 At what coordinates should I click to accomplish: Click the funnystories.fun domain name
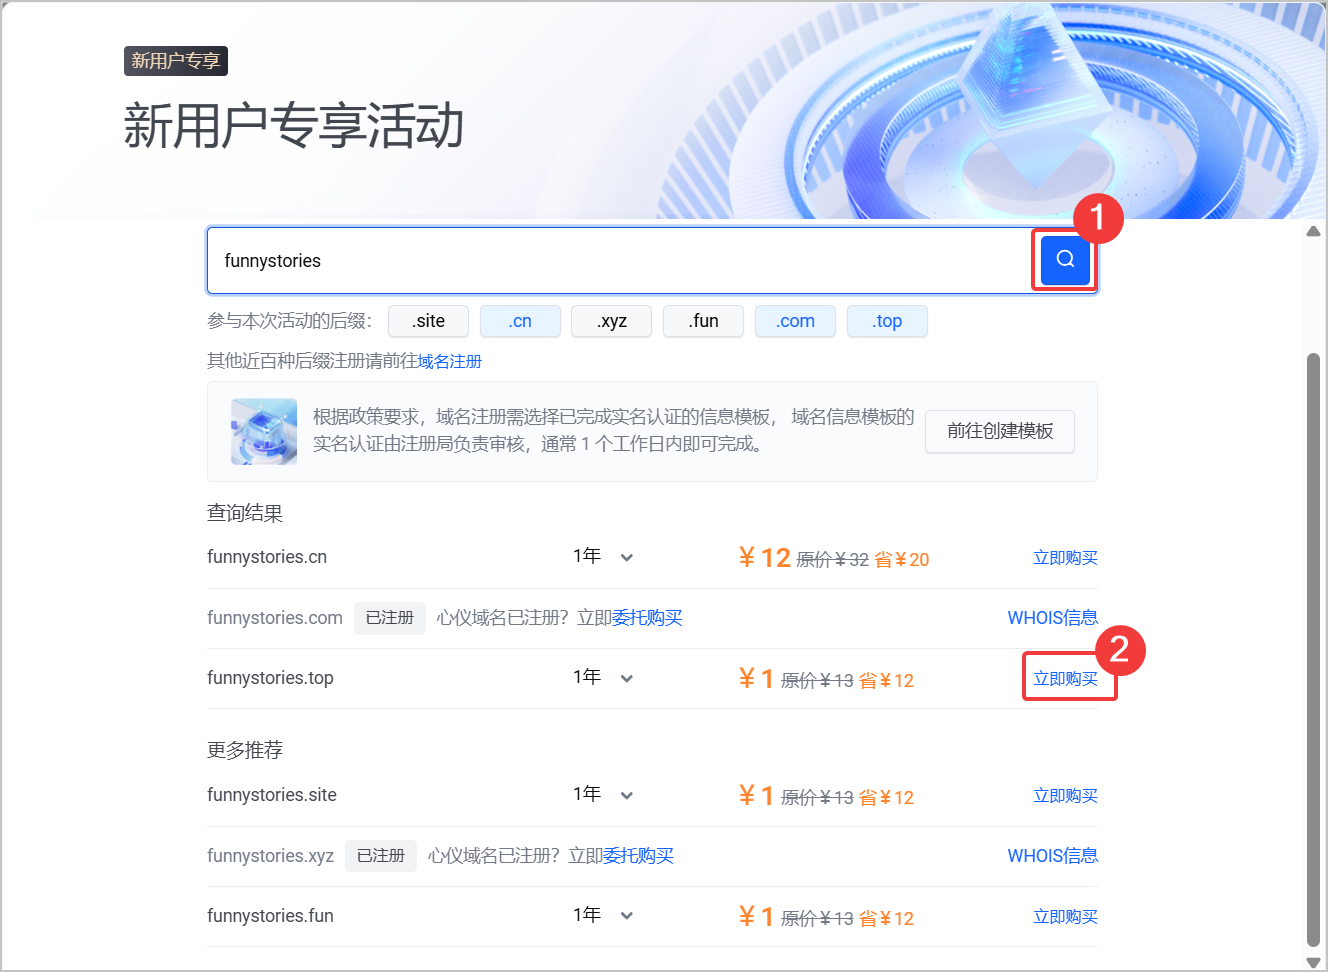coord(270,916)
